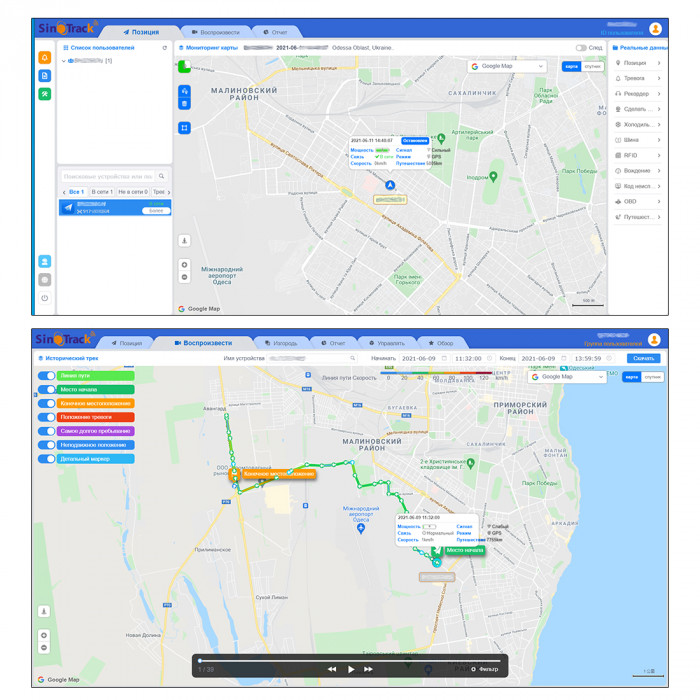
Task: Open Отчет tab in top window
Action: pos(275,32)
